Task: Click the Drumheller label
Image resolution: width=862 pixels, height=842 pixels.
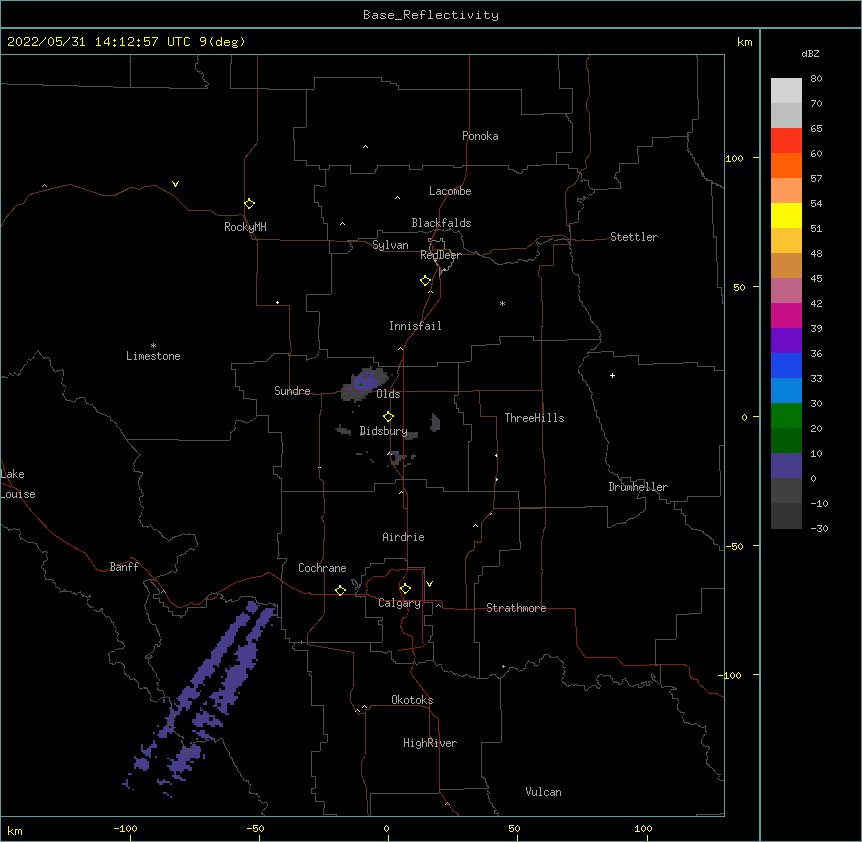Action: (638, 487)
